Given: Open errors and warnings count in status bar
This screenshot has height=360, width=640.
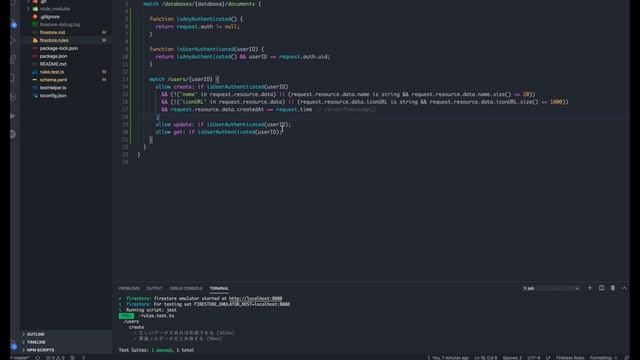Looking at the screenshot, I should [55, 358].
